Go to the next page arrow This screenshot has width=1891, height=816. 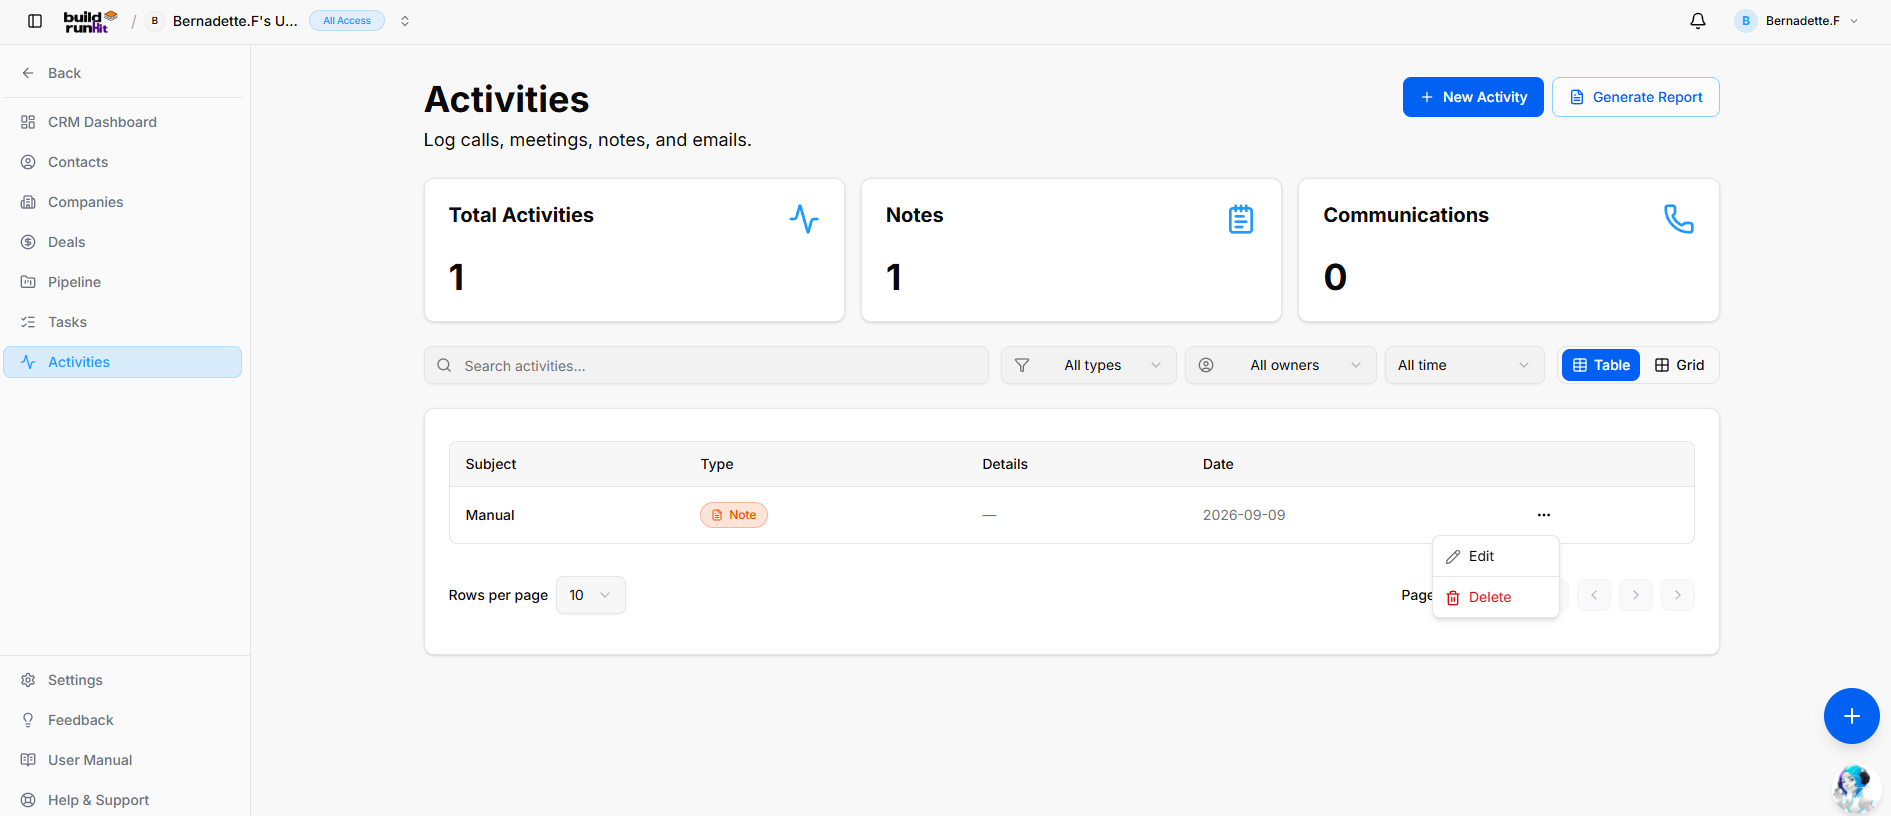coord(1636,595)
